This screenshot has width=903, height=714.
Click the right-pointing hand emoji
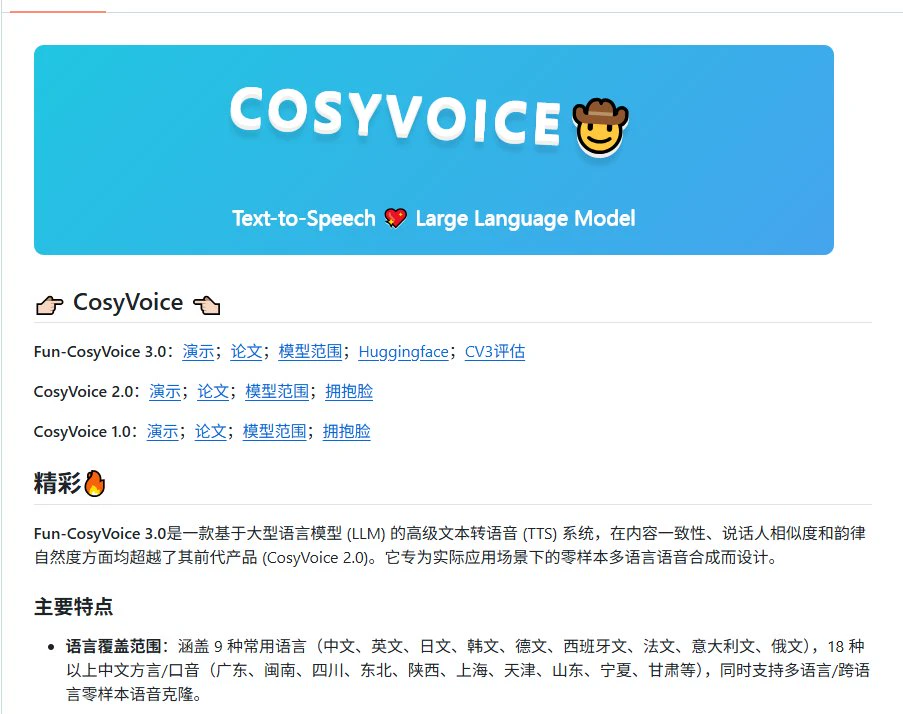pyautogui.click(x=50, y=305)
